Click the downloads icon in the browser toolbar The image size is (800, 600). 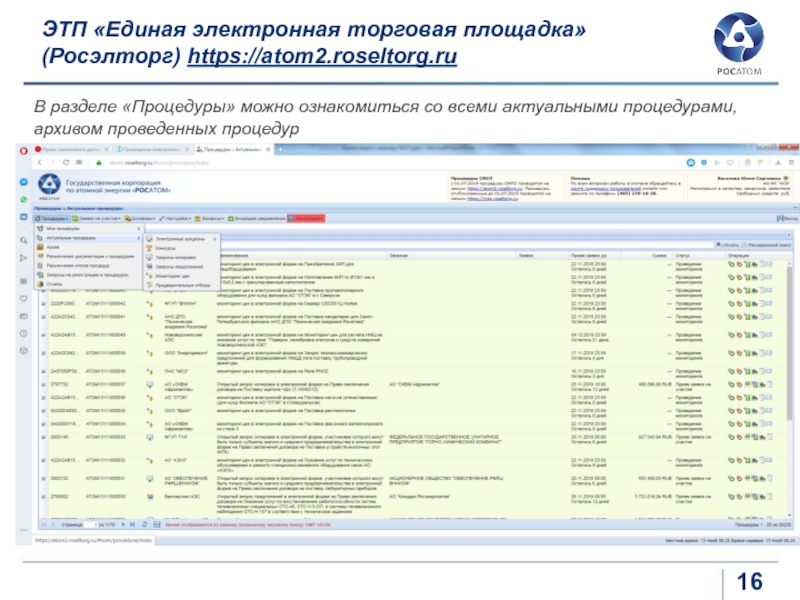coord(778,163)
